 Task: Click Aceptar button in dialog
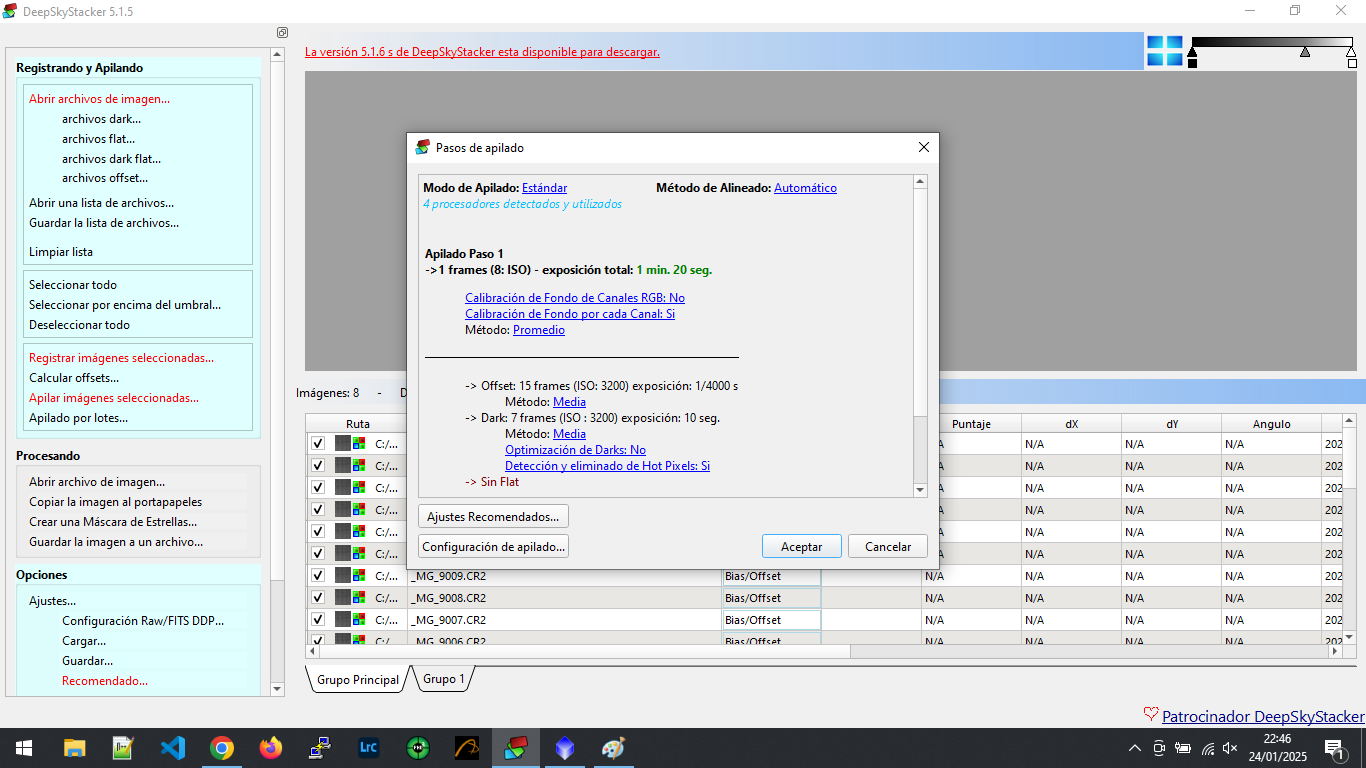point(801,547)
